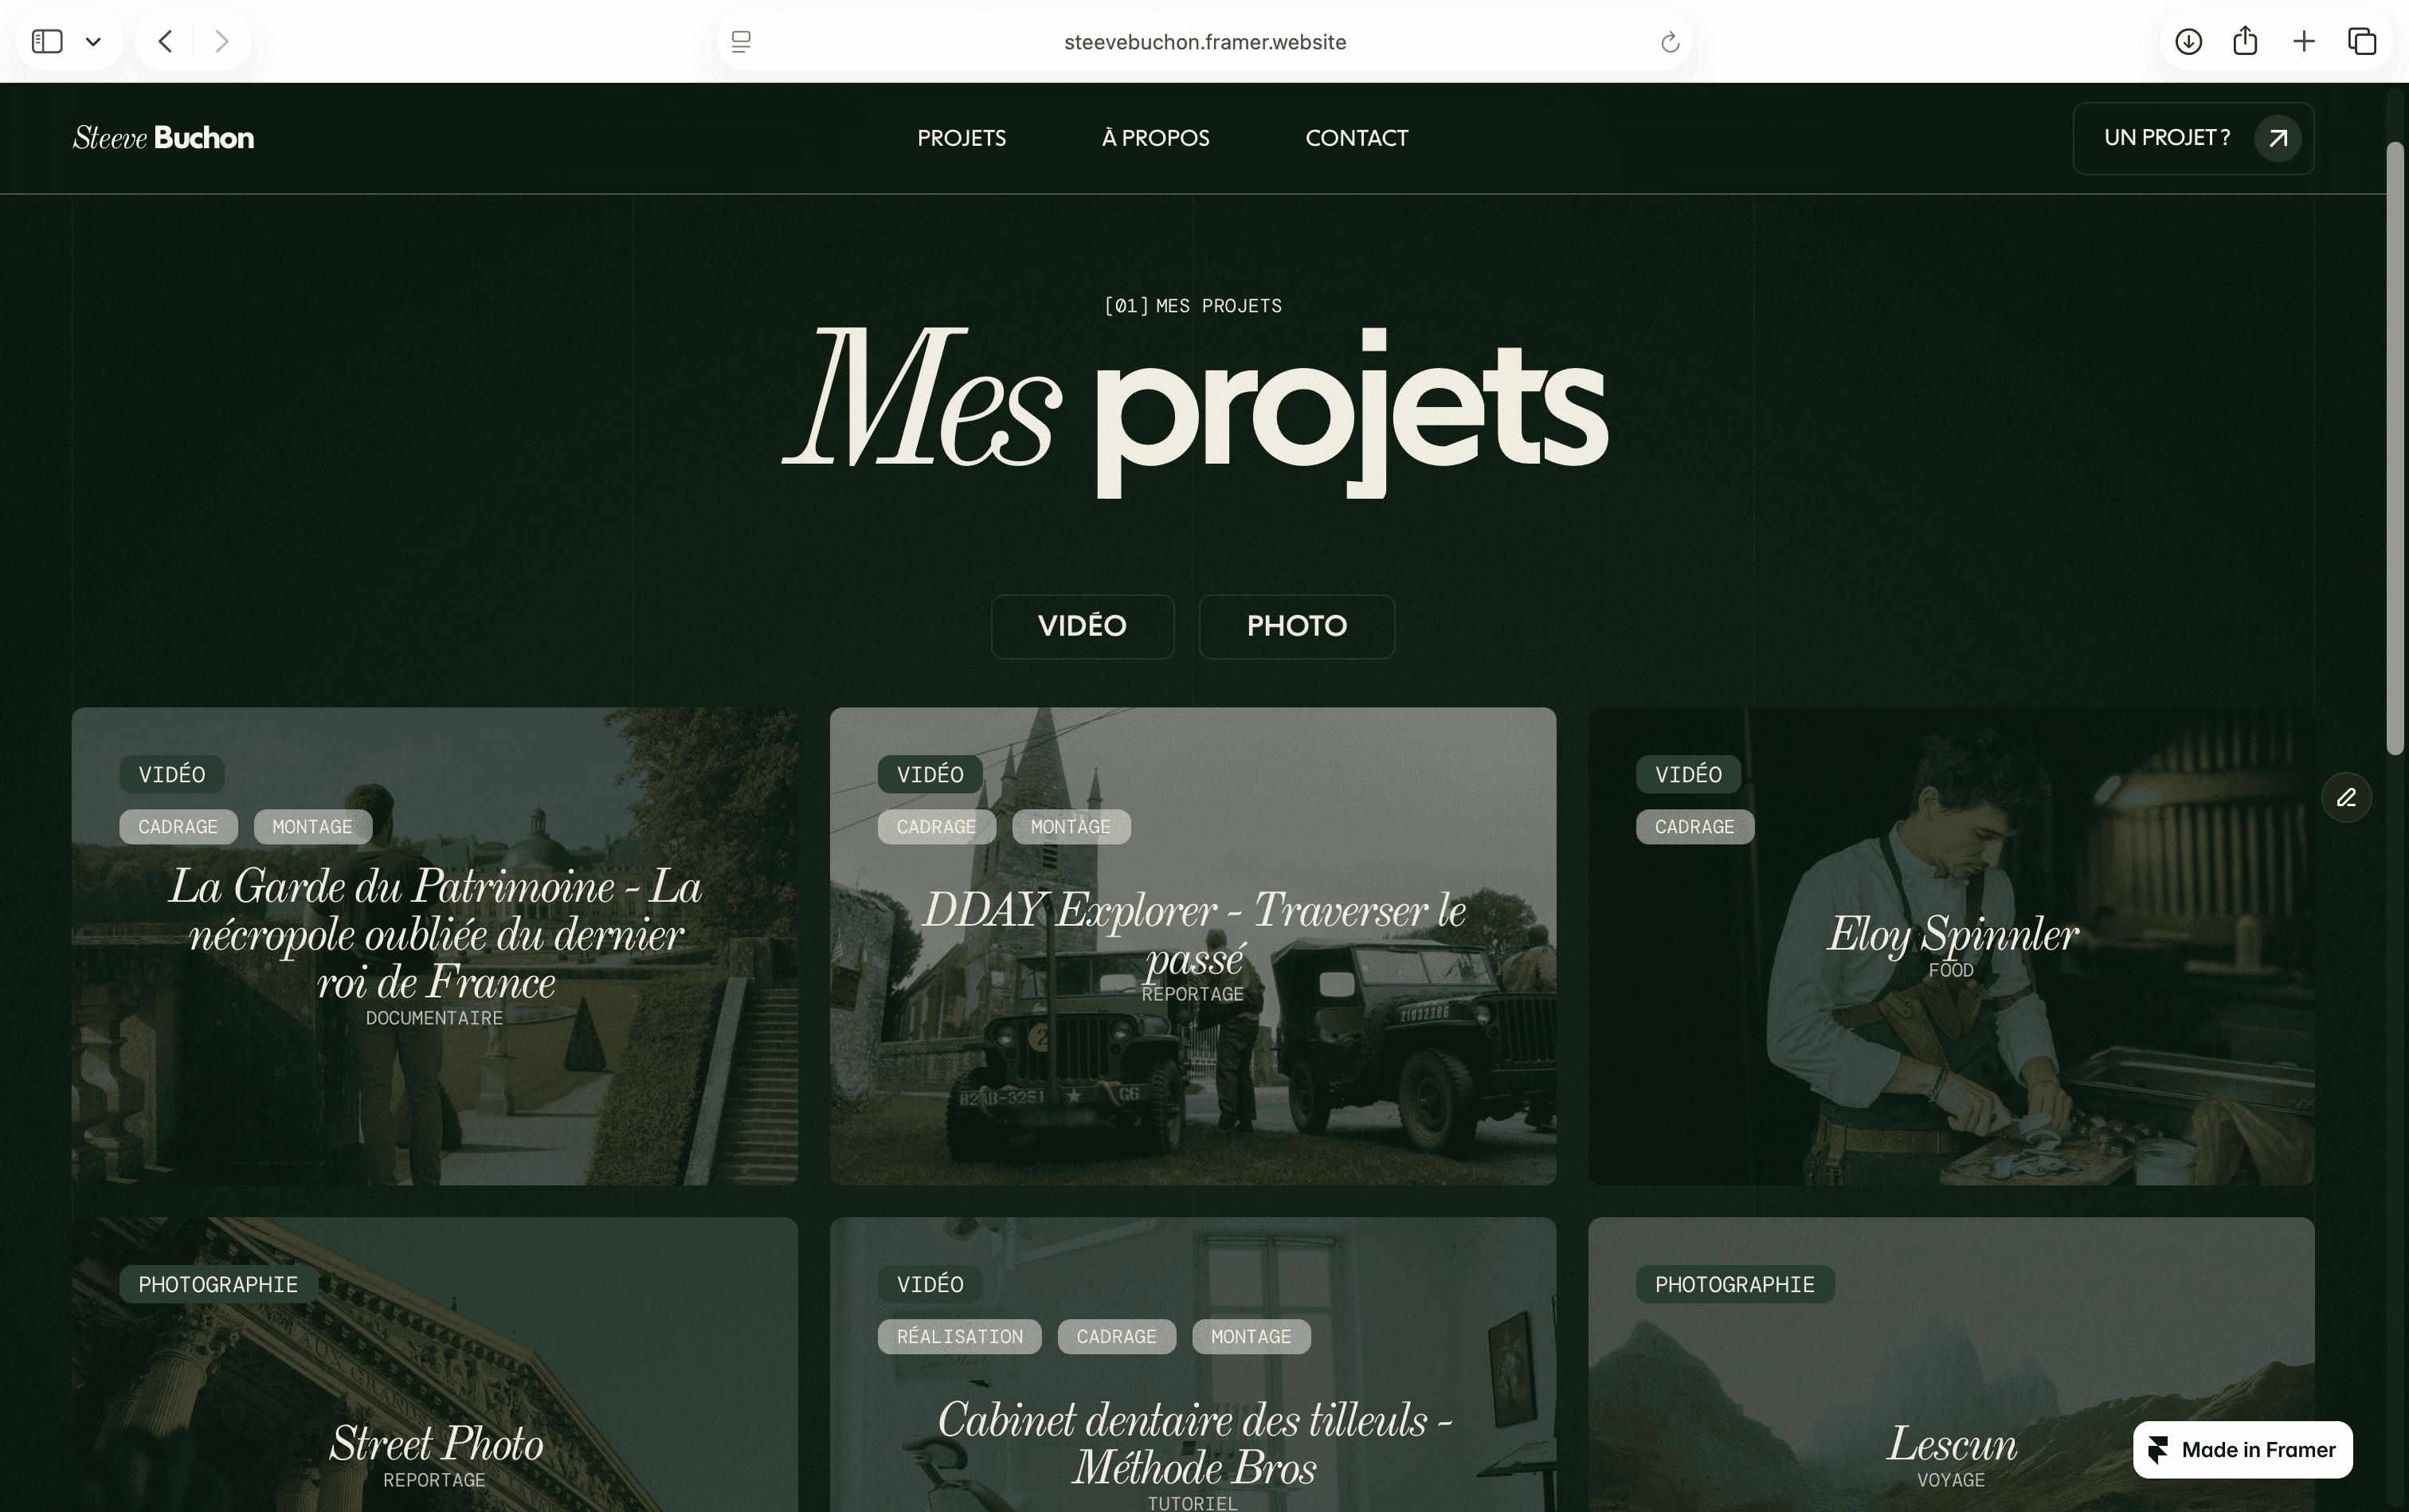This screenshot has height=1512, width=2409.
Task: Click the page reader icon in address bar
Action: coord(741,42)
